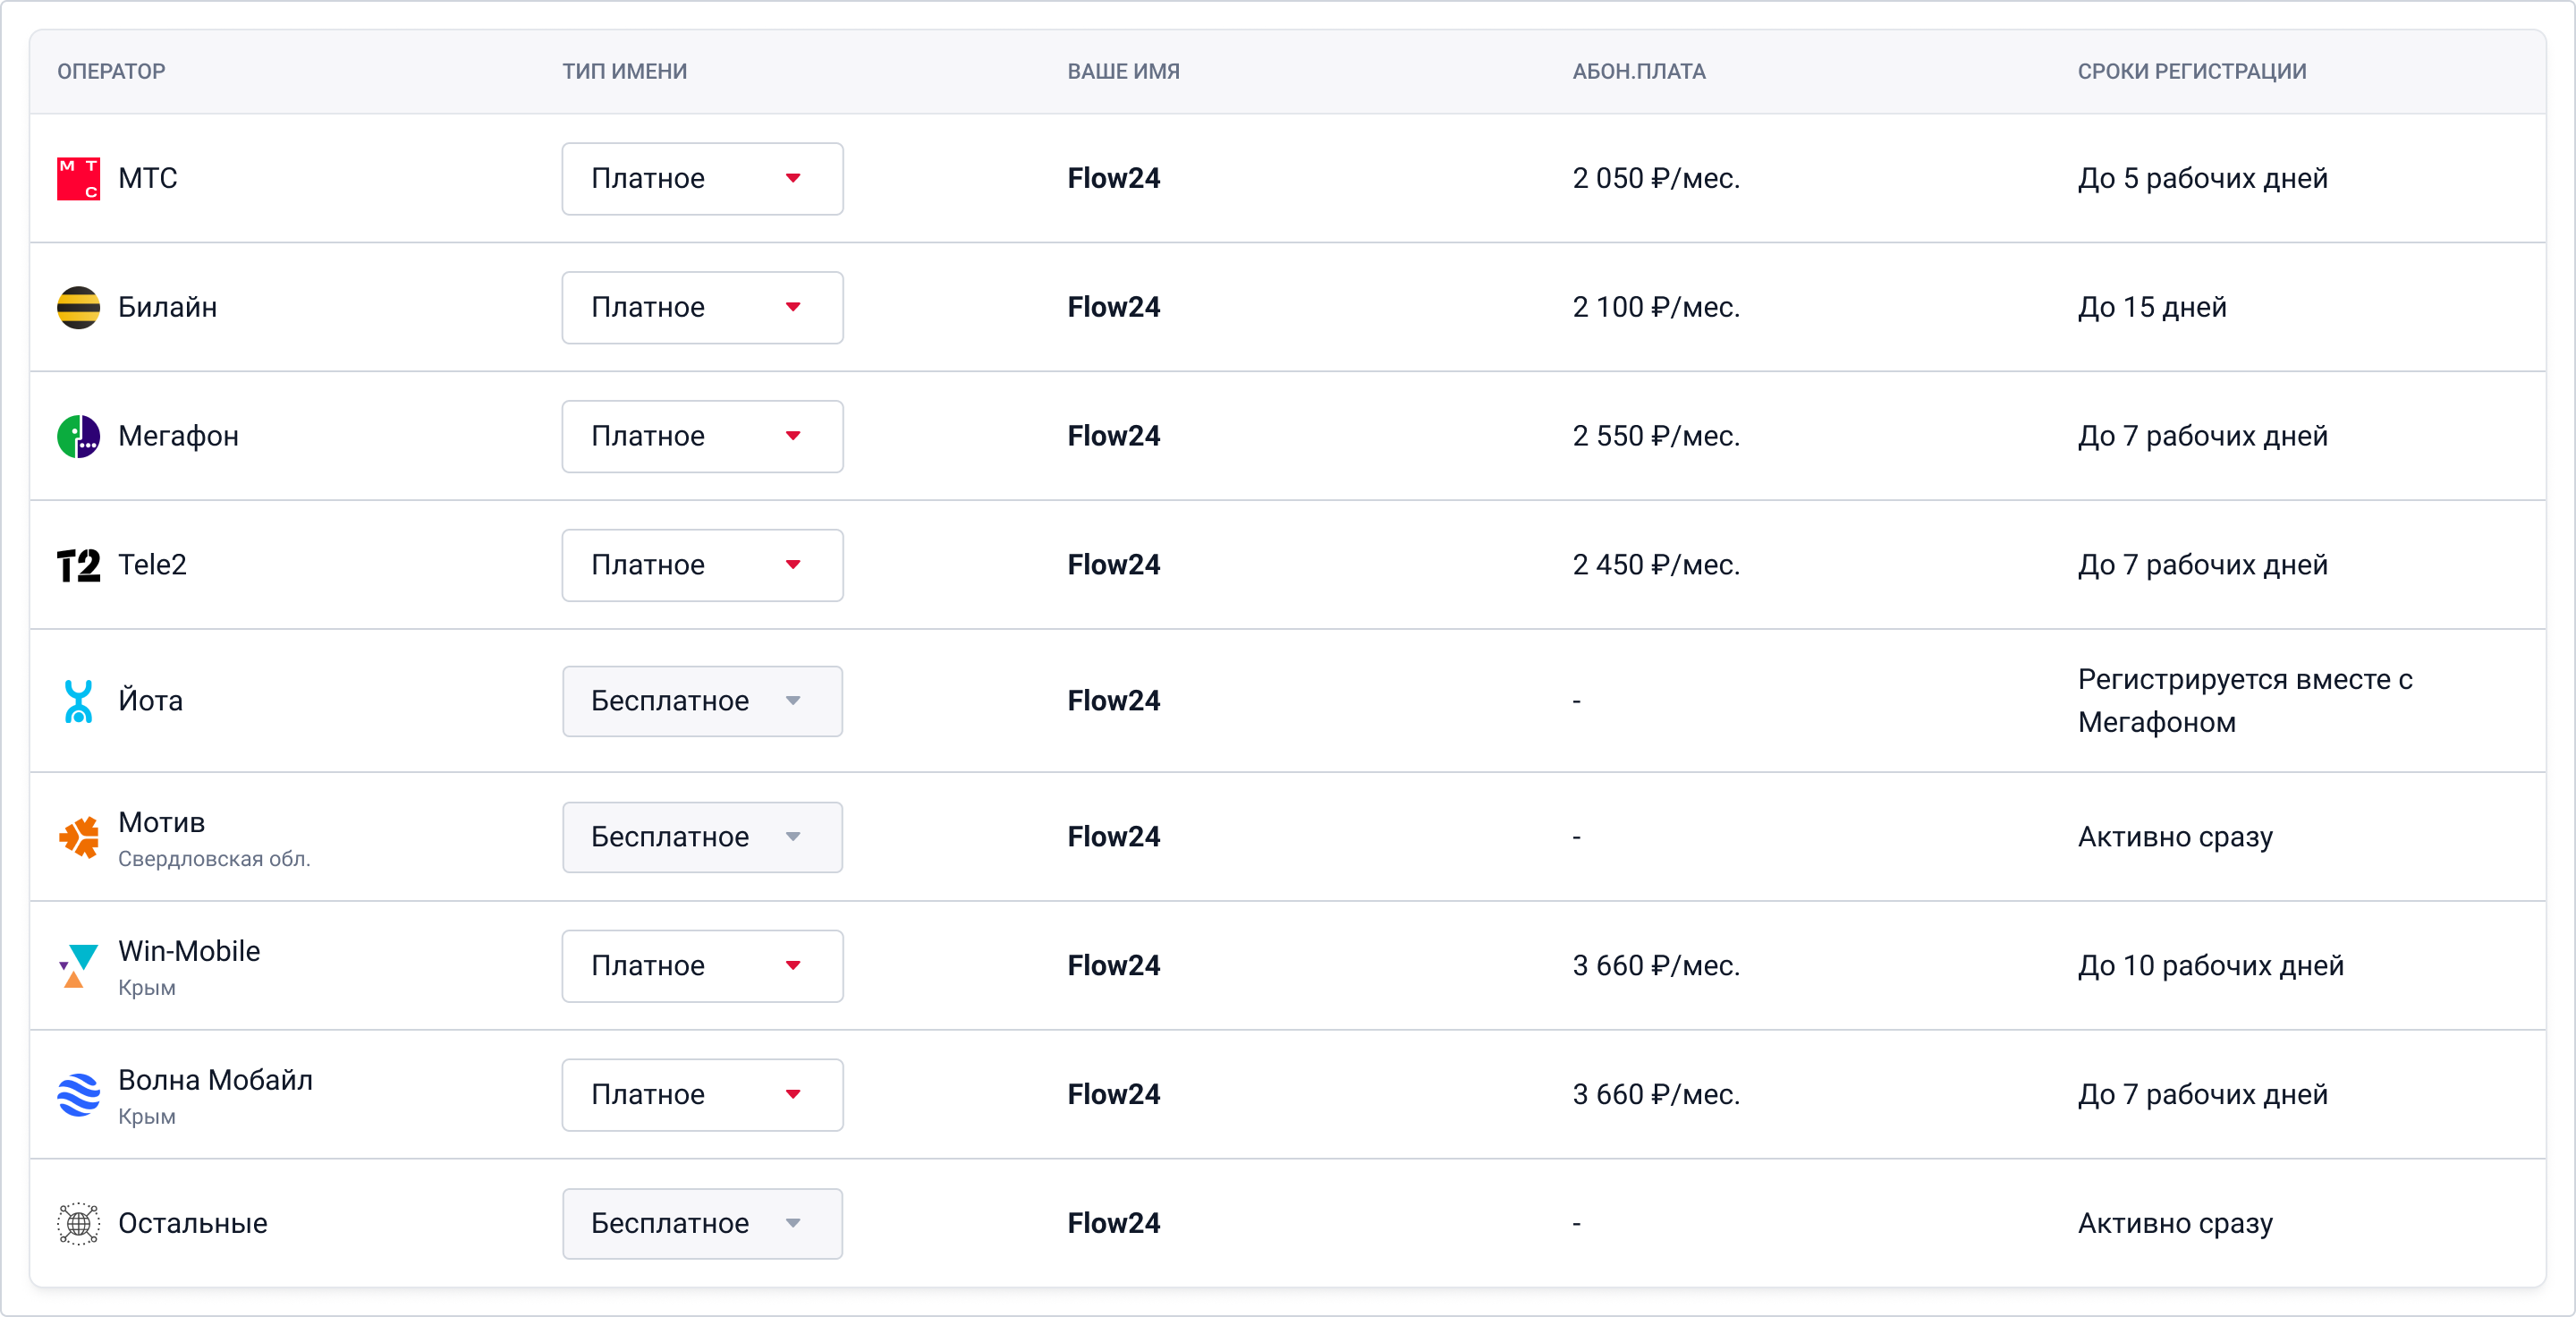Image resolution: width=2576 pixels, height=1317 pixels.
Task: Click the Flow24 name in the Мегафон row
Action: tap(1114, 437)
